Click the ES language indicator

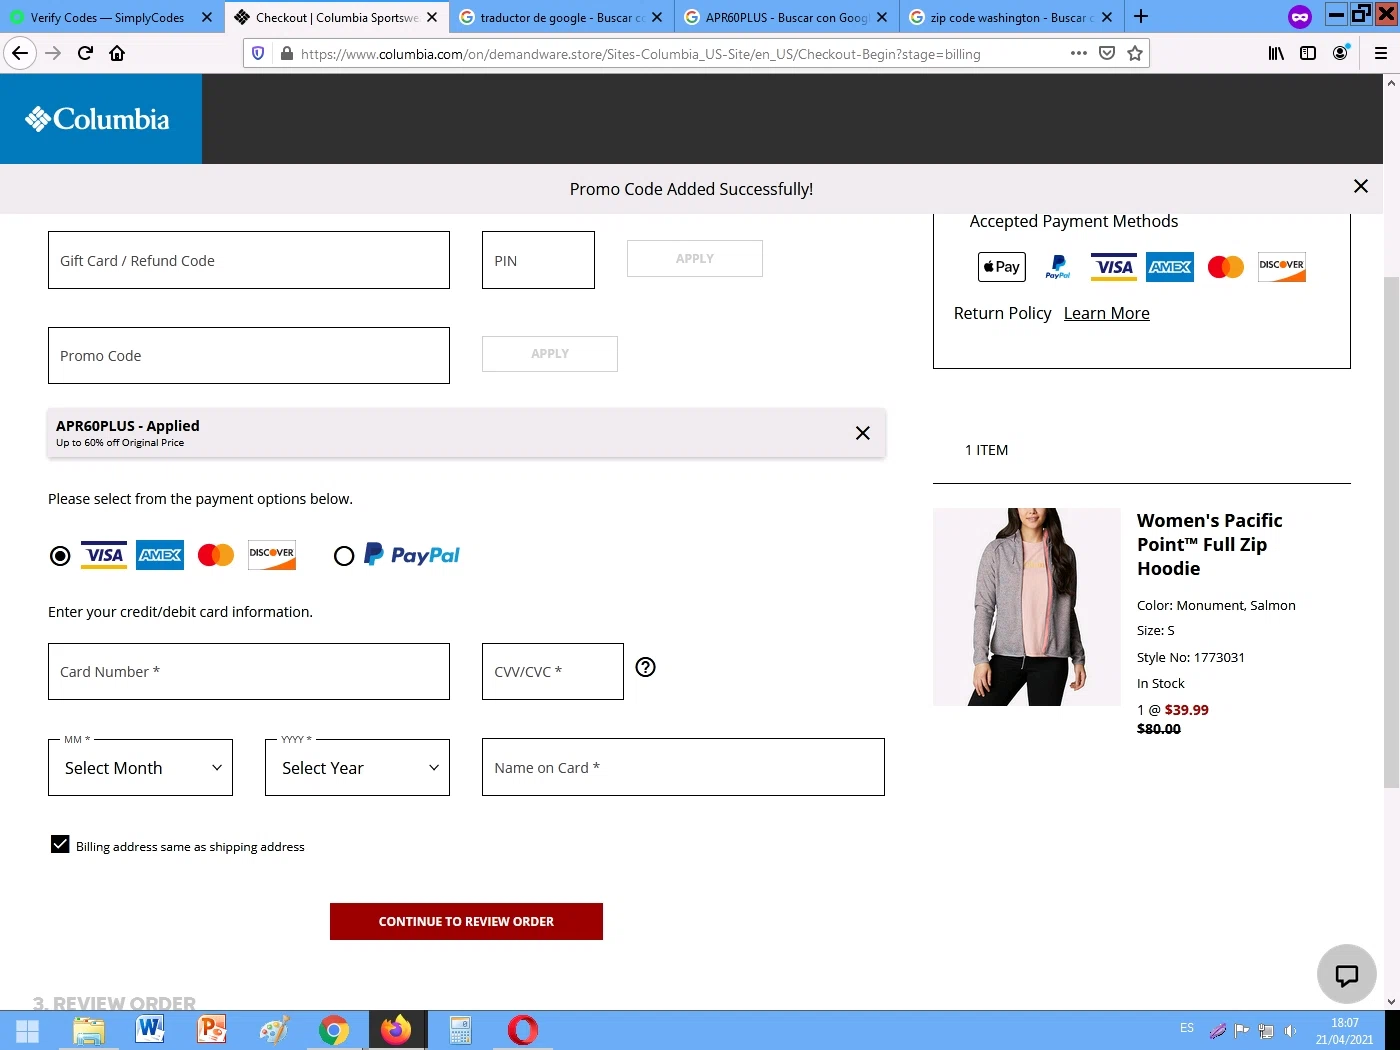1187,1028
